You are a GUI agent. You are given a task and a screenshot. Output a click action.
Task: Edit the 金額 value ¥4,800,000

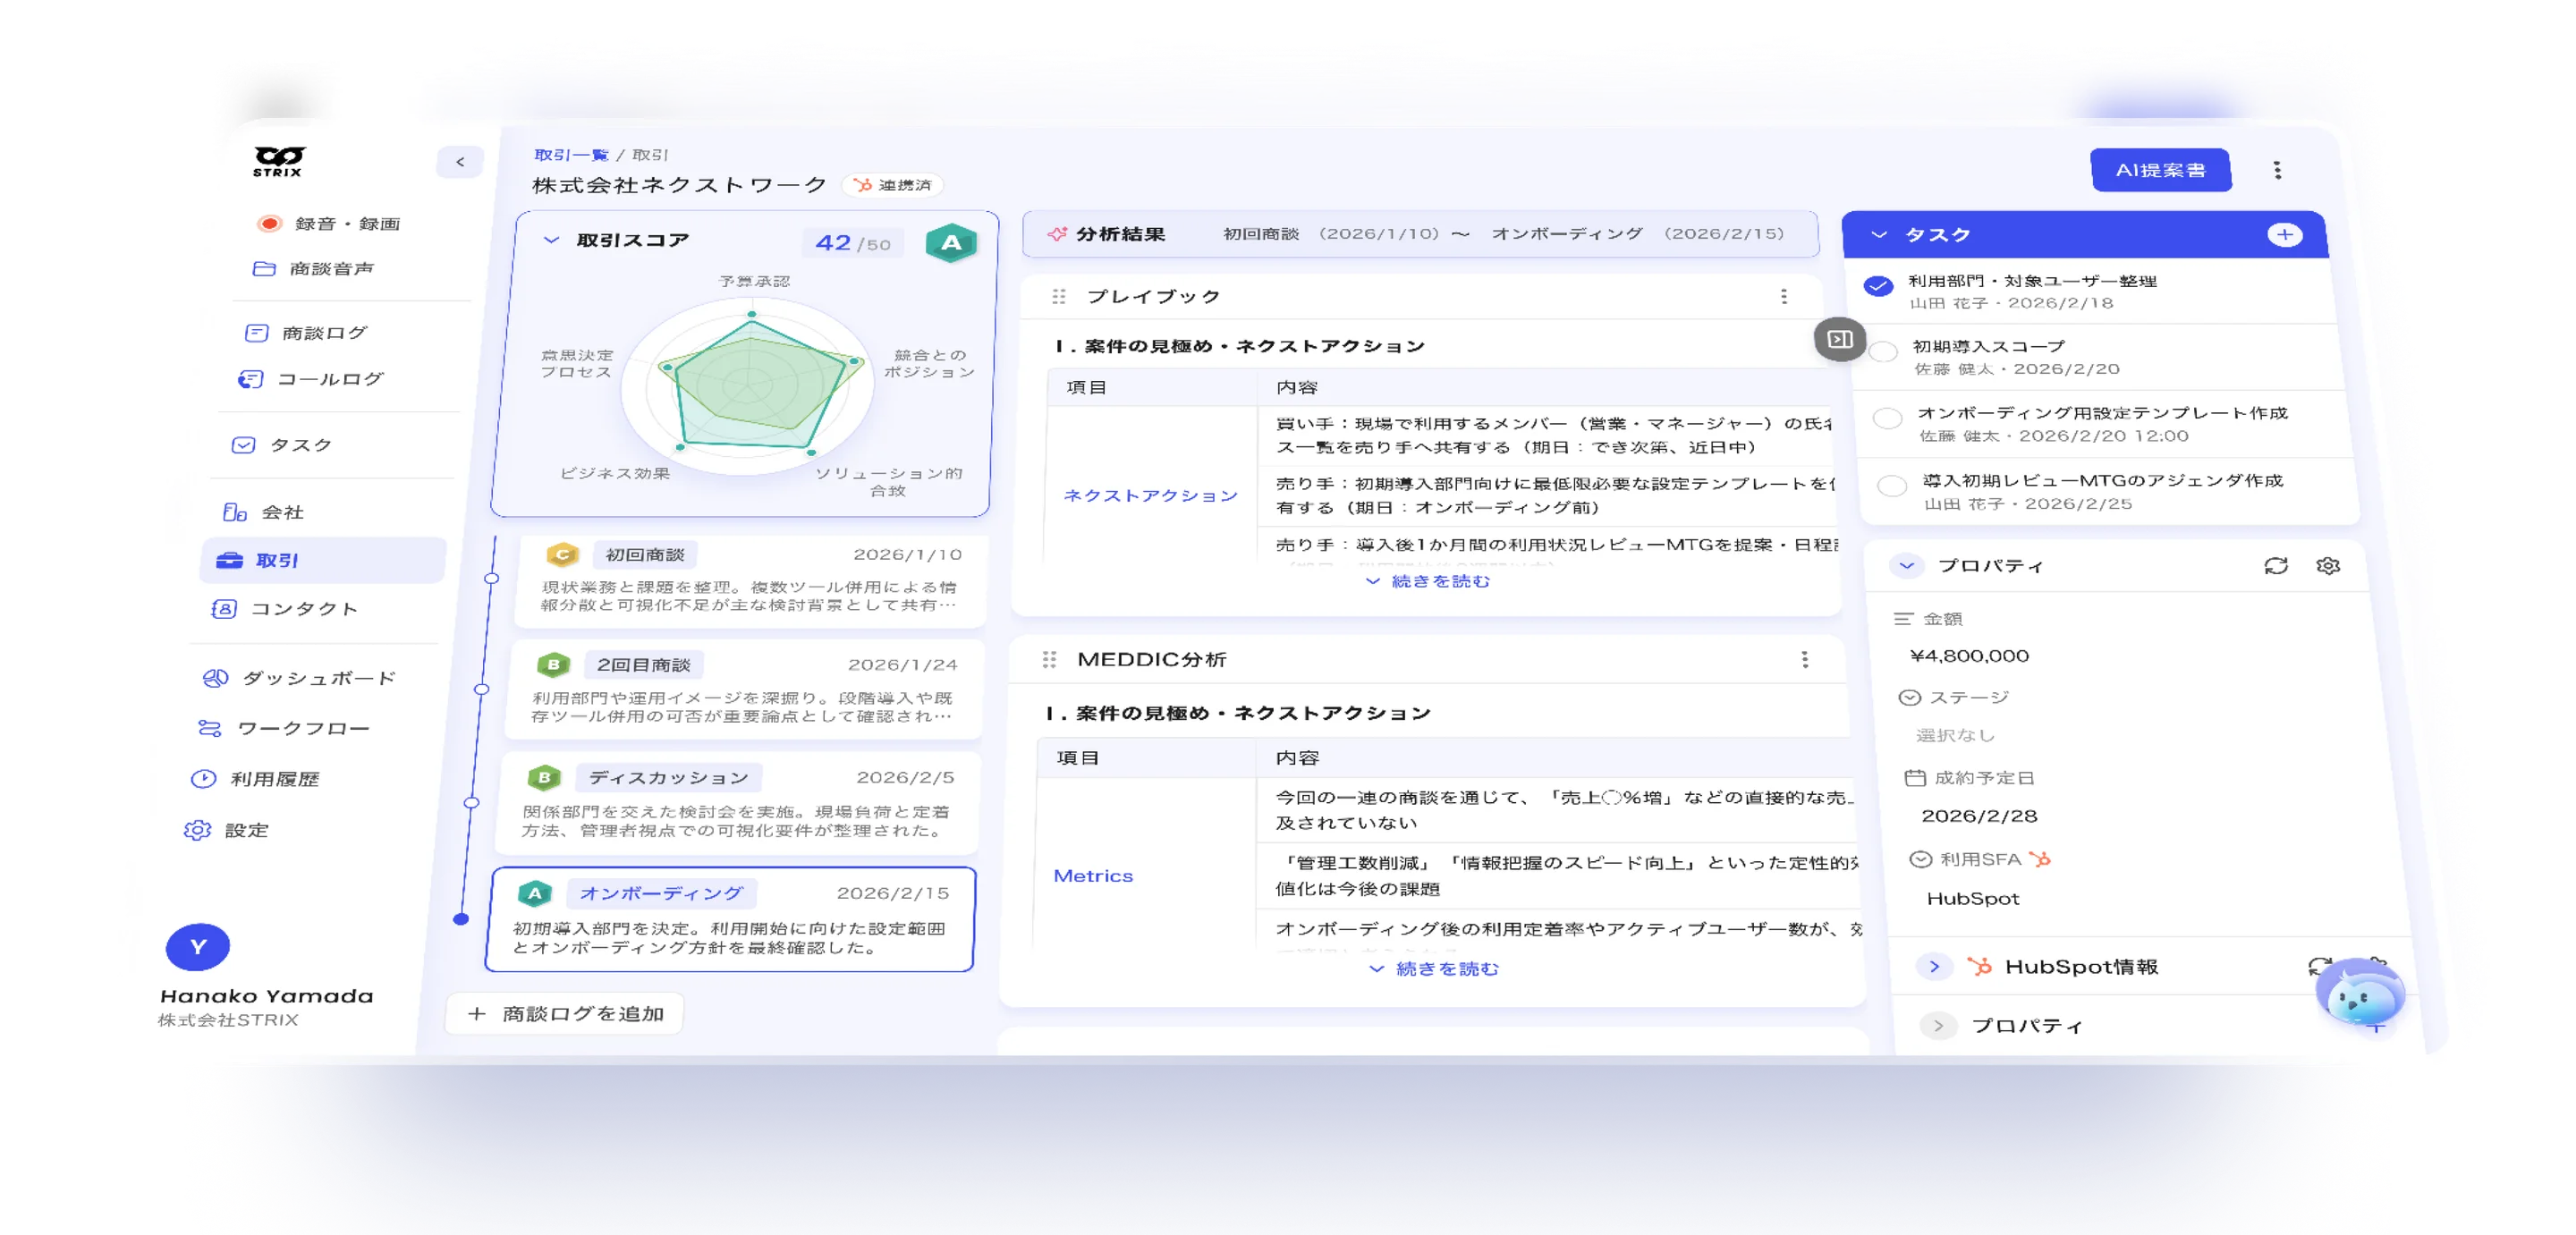tap(1969, 656)
